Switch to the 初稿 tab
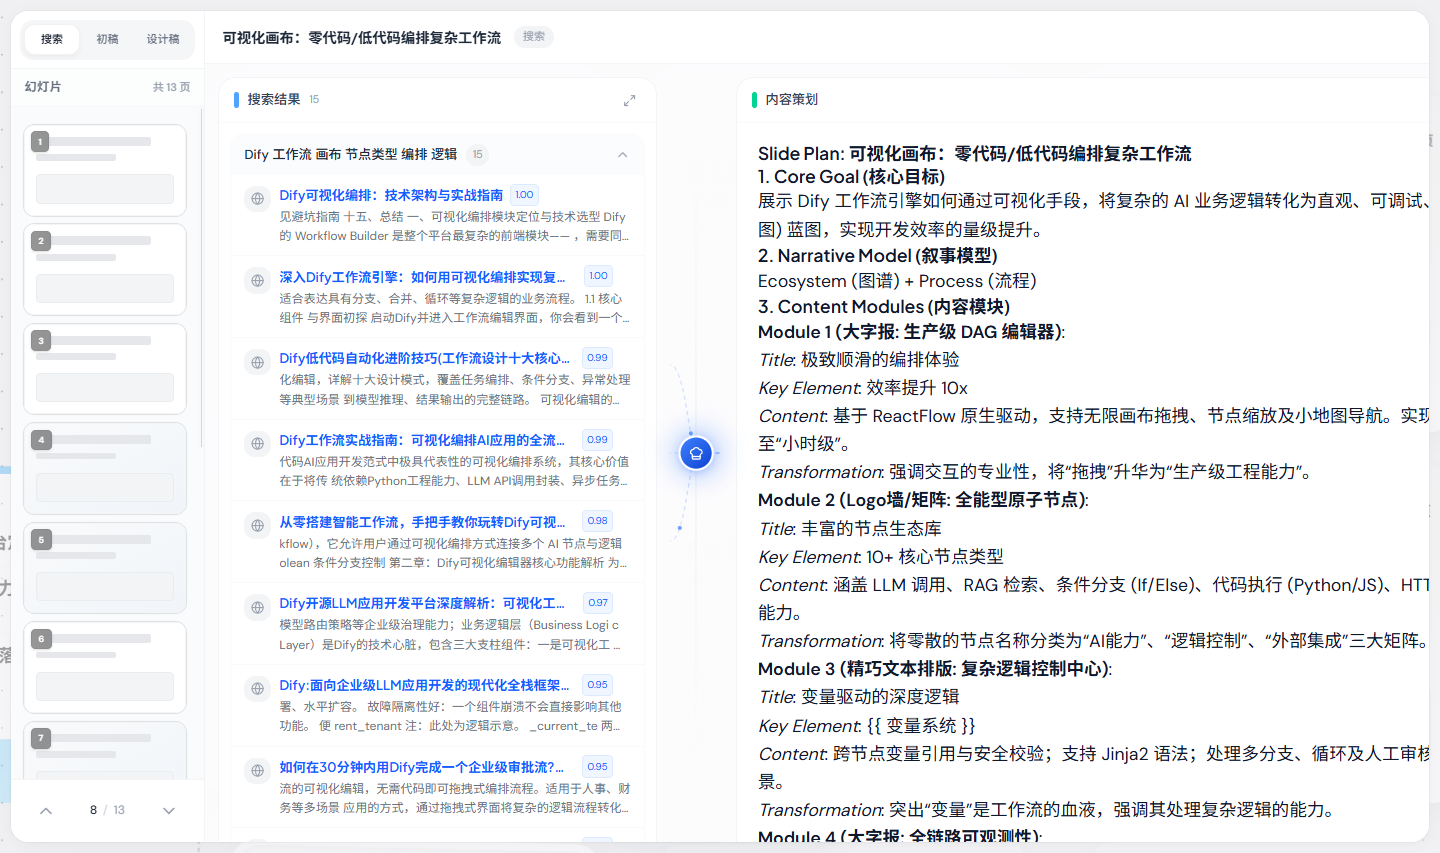1440x853 pixels. [108, 39]
